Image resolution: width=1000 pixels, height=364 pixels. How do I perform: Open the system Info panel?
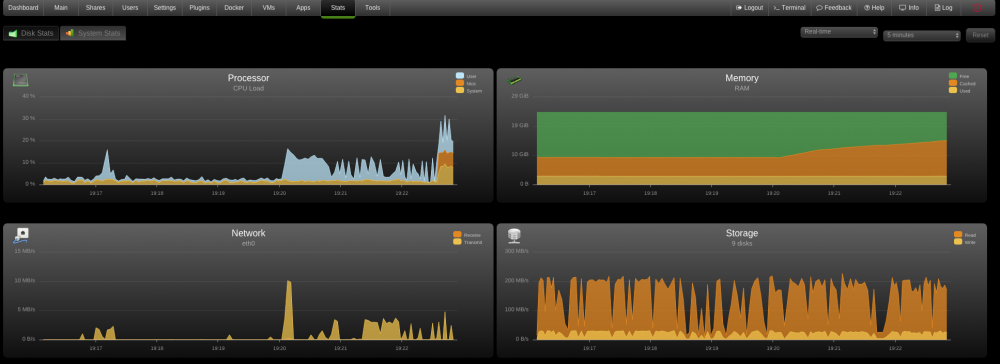click(909, 8)
